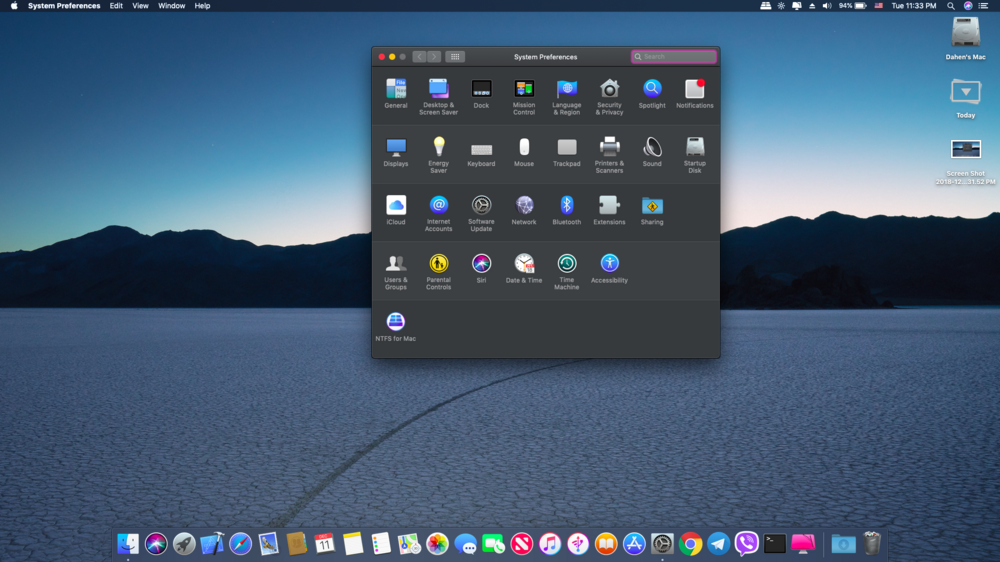Viewport: 1000px width, 562px height.
Task: Open the Window menu in menu bar
Action: (171, 6)
